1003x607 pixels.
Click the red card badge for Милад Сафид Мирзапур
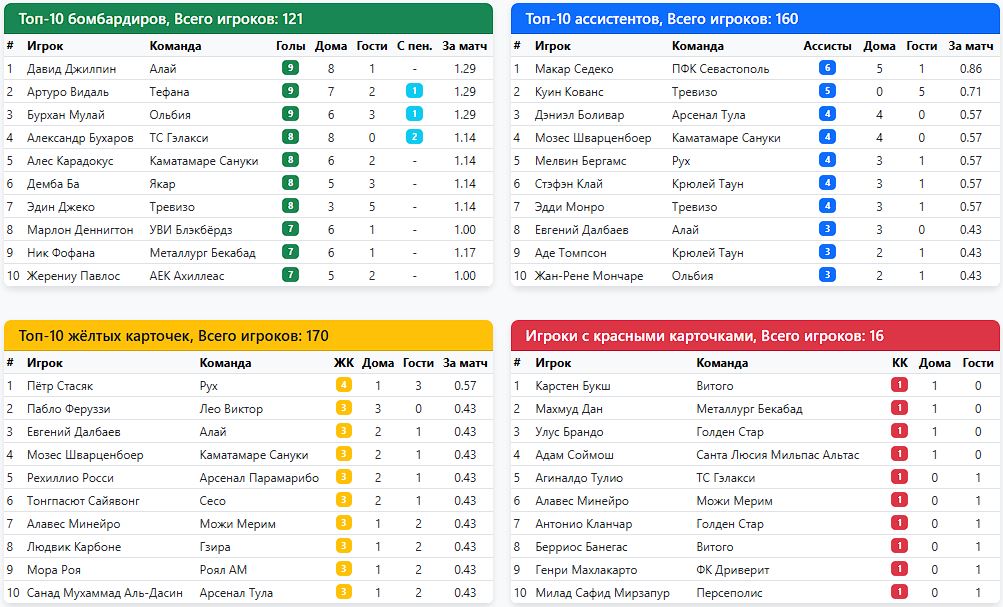coord(899,592)
